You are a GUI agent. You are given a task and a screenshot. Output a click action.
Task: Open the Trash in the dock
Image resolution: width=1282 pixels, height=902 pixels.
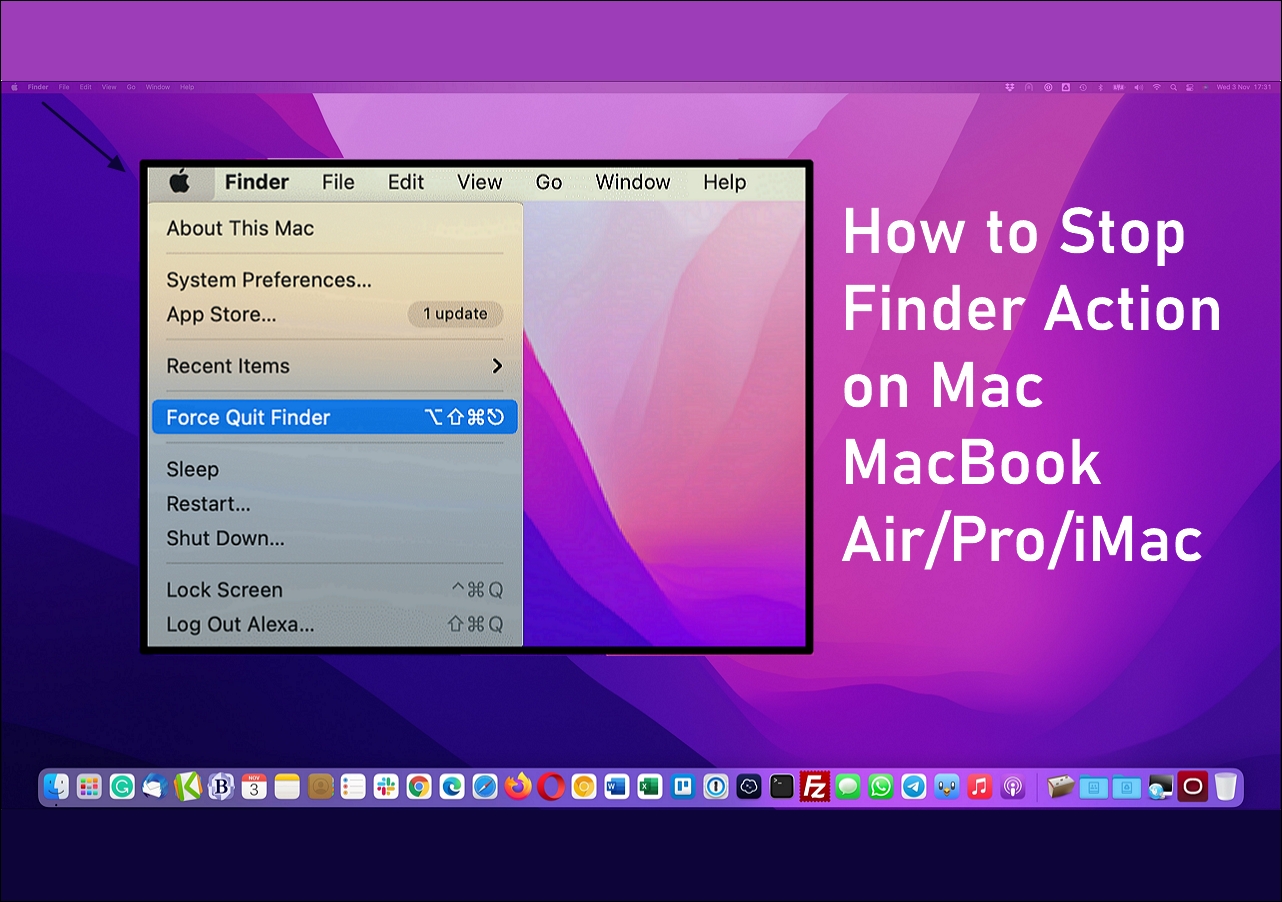coord(1226,787)
